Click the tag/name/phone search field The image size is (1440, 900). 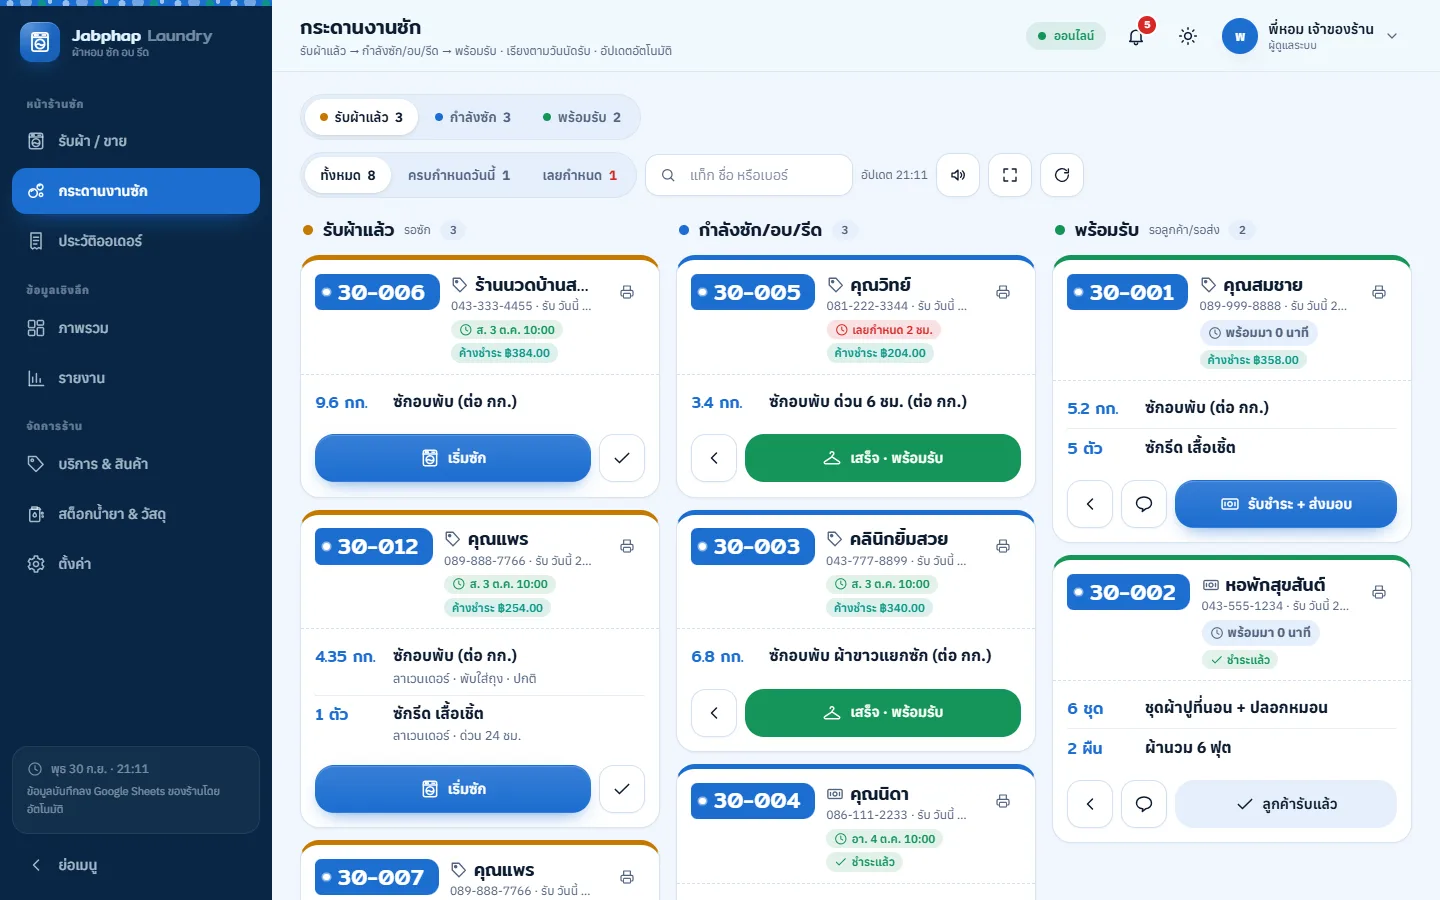pyautogui.click(x=749, y=175)
